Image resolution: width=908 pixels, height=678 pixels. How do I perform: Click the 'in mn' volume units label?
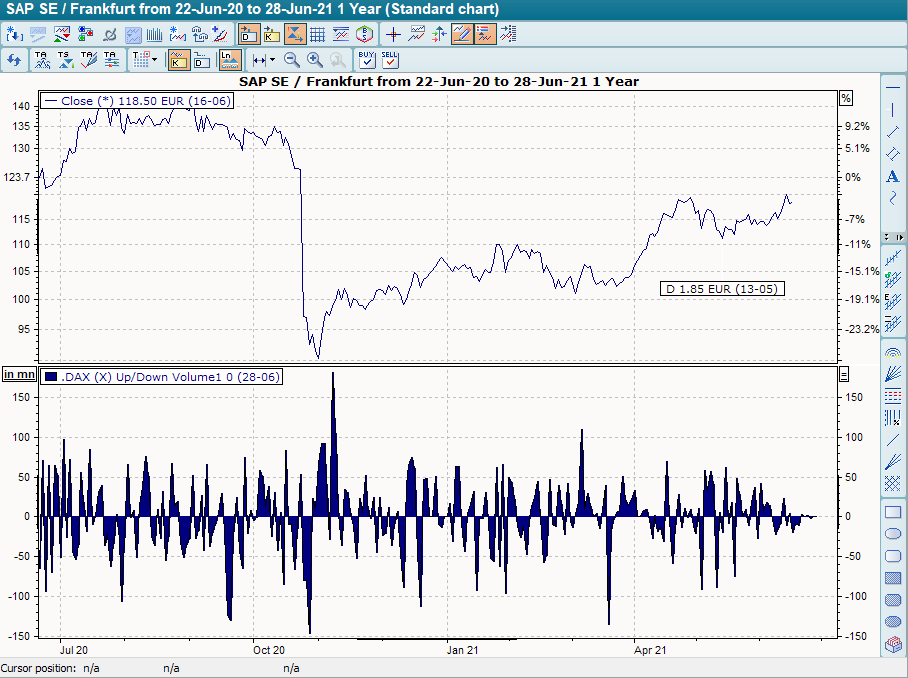(19, 375)
